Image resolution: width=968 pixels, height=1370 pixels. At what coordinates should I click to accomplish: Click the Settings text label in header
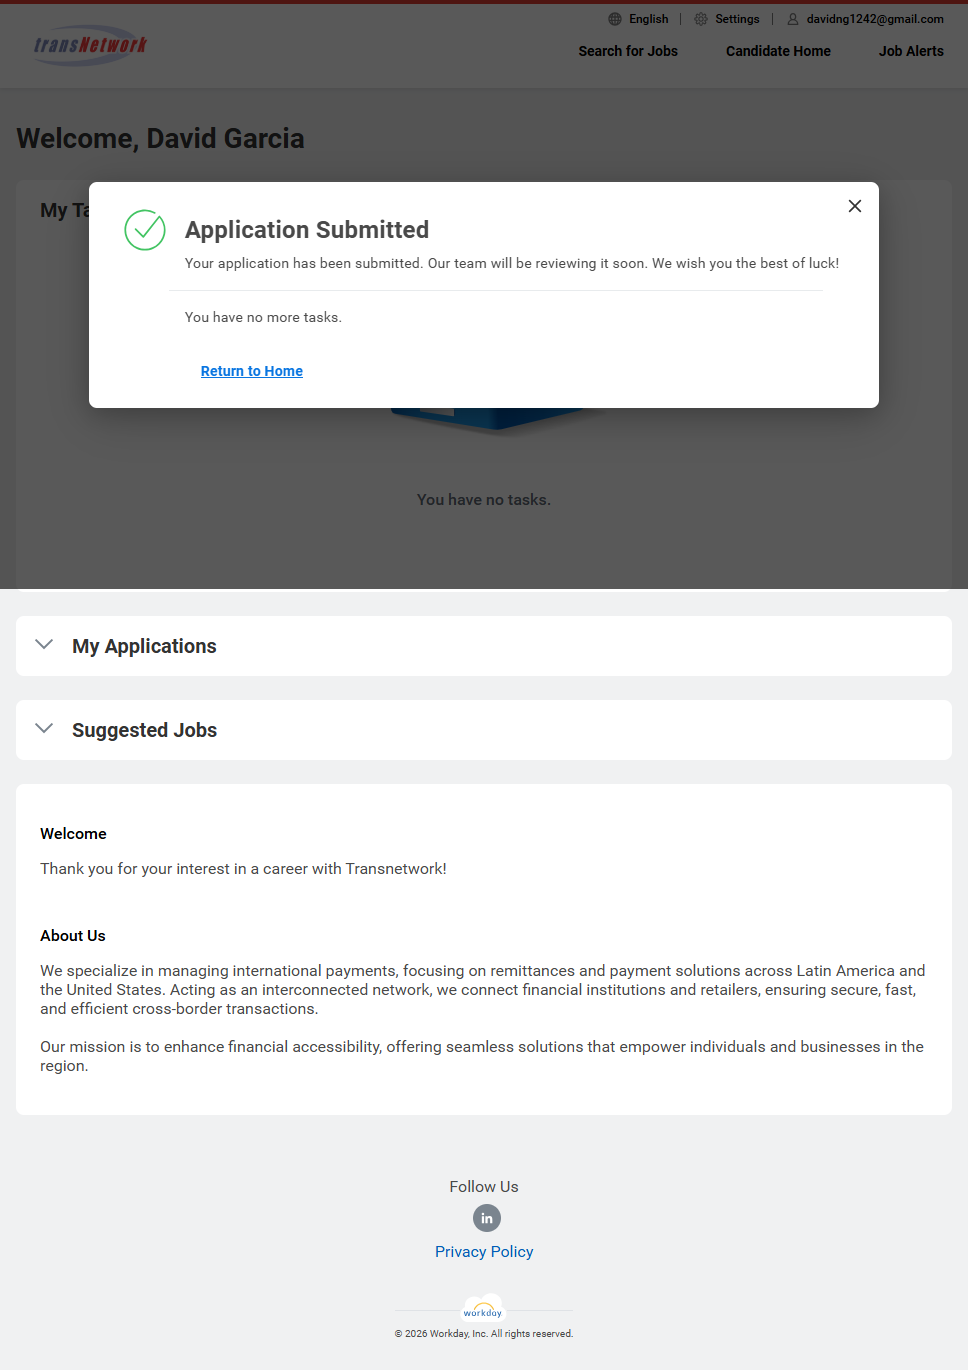point(737,19)
